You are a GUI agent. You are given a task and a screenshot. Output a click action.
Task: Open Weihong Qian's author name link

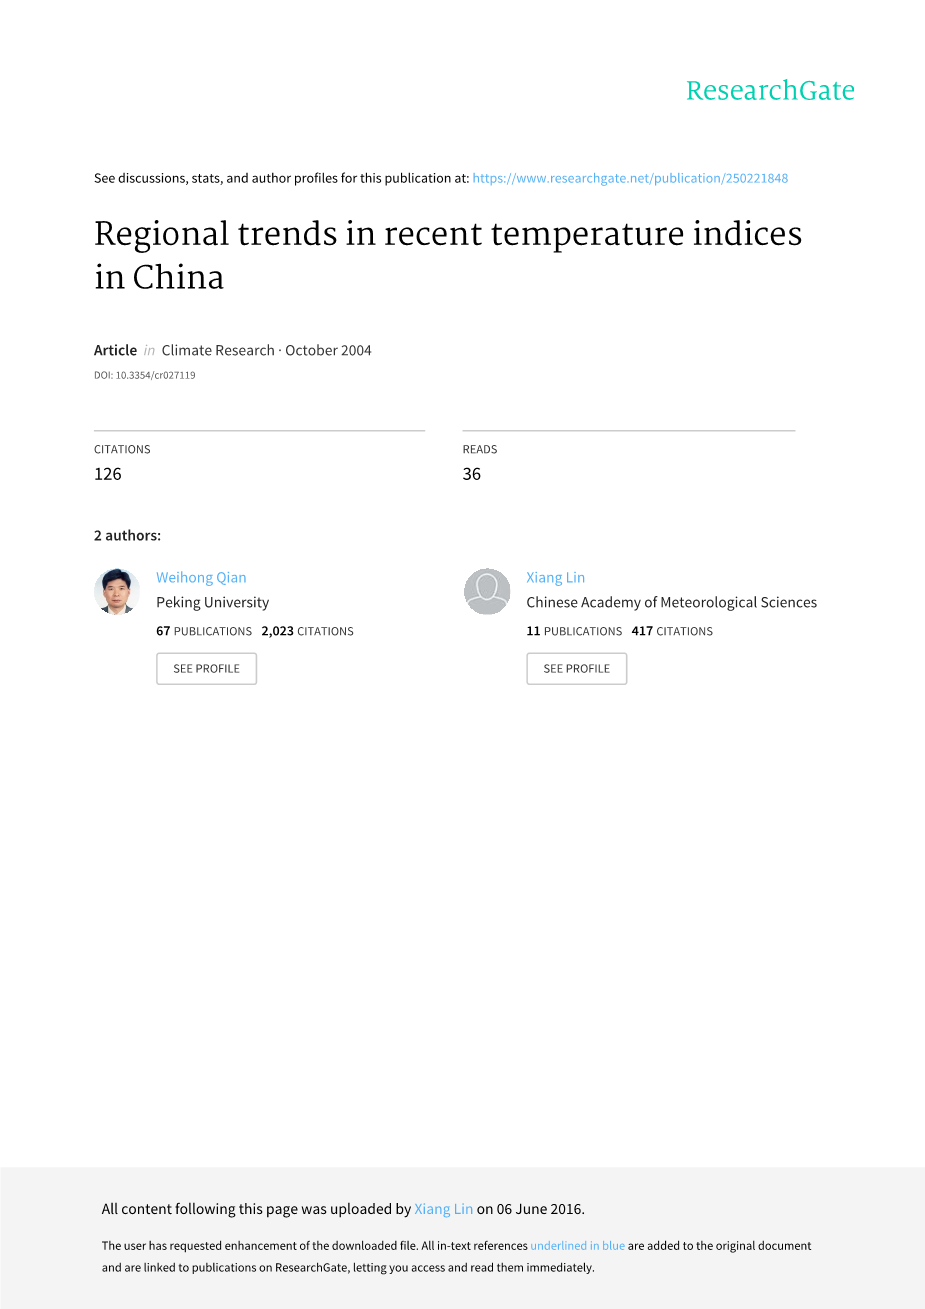(201, 577)
